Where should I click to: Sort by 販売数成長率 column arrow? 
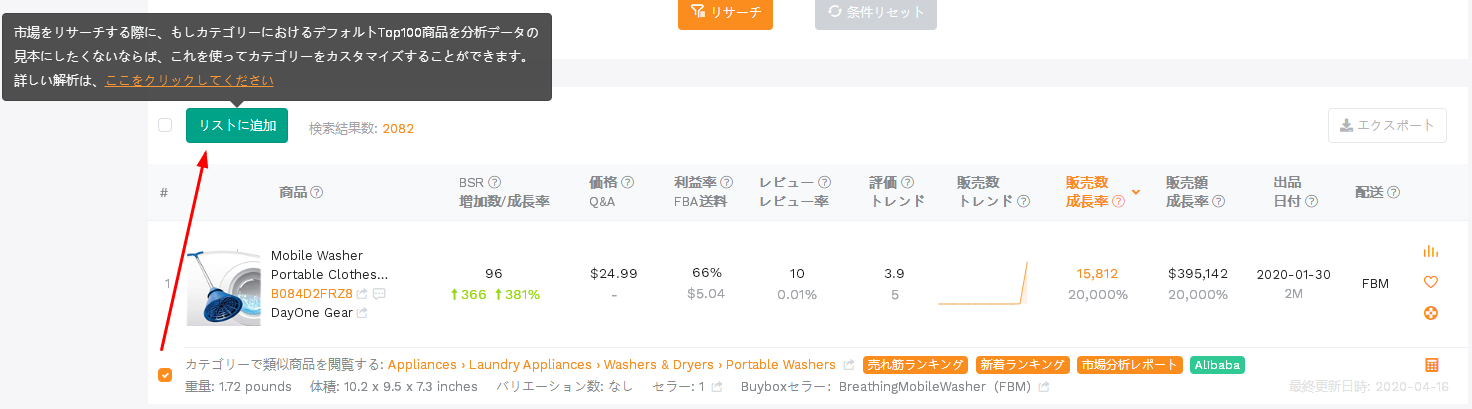coord(1136,191)
